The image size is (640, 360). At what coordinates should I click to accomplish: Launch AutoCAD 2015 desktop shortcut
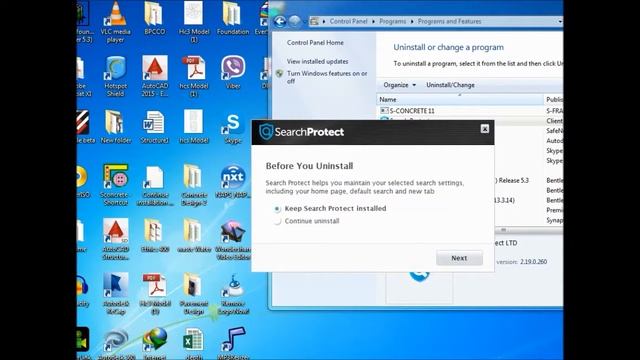(155, 76)
